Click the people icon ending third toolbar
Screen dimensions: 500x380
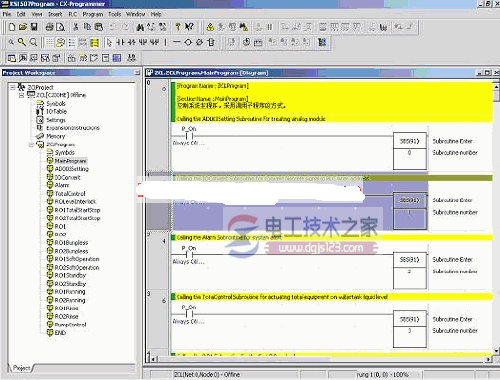point(131,58)
